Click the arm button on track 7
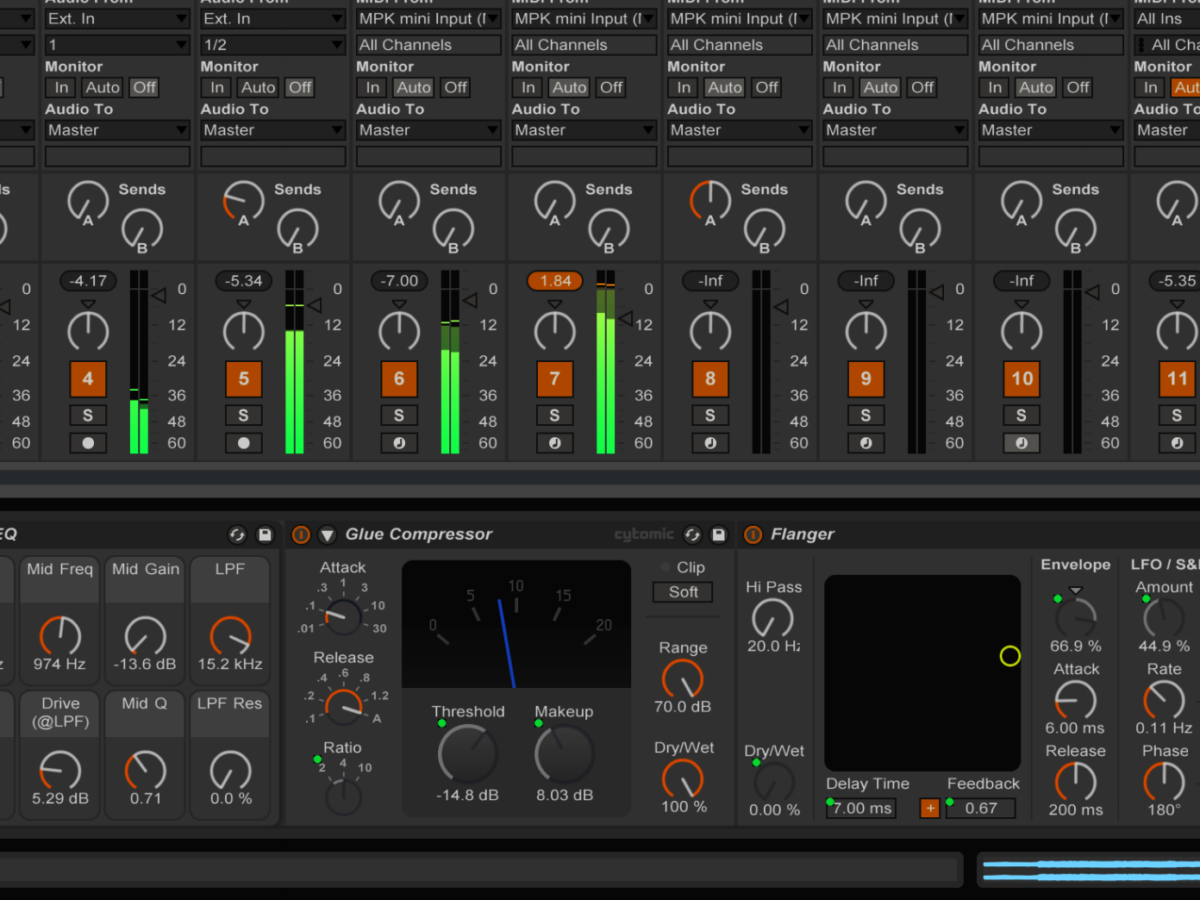This screenshot has height=900, width=1200. point(555,443)
